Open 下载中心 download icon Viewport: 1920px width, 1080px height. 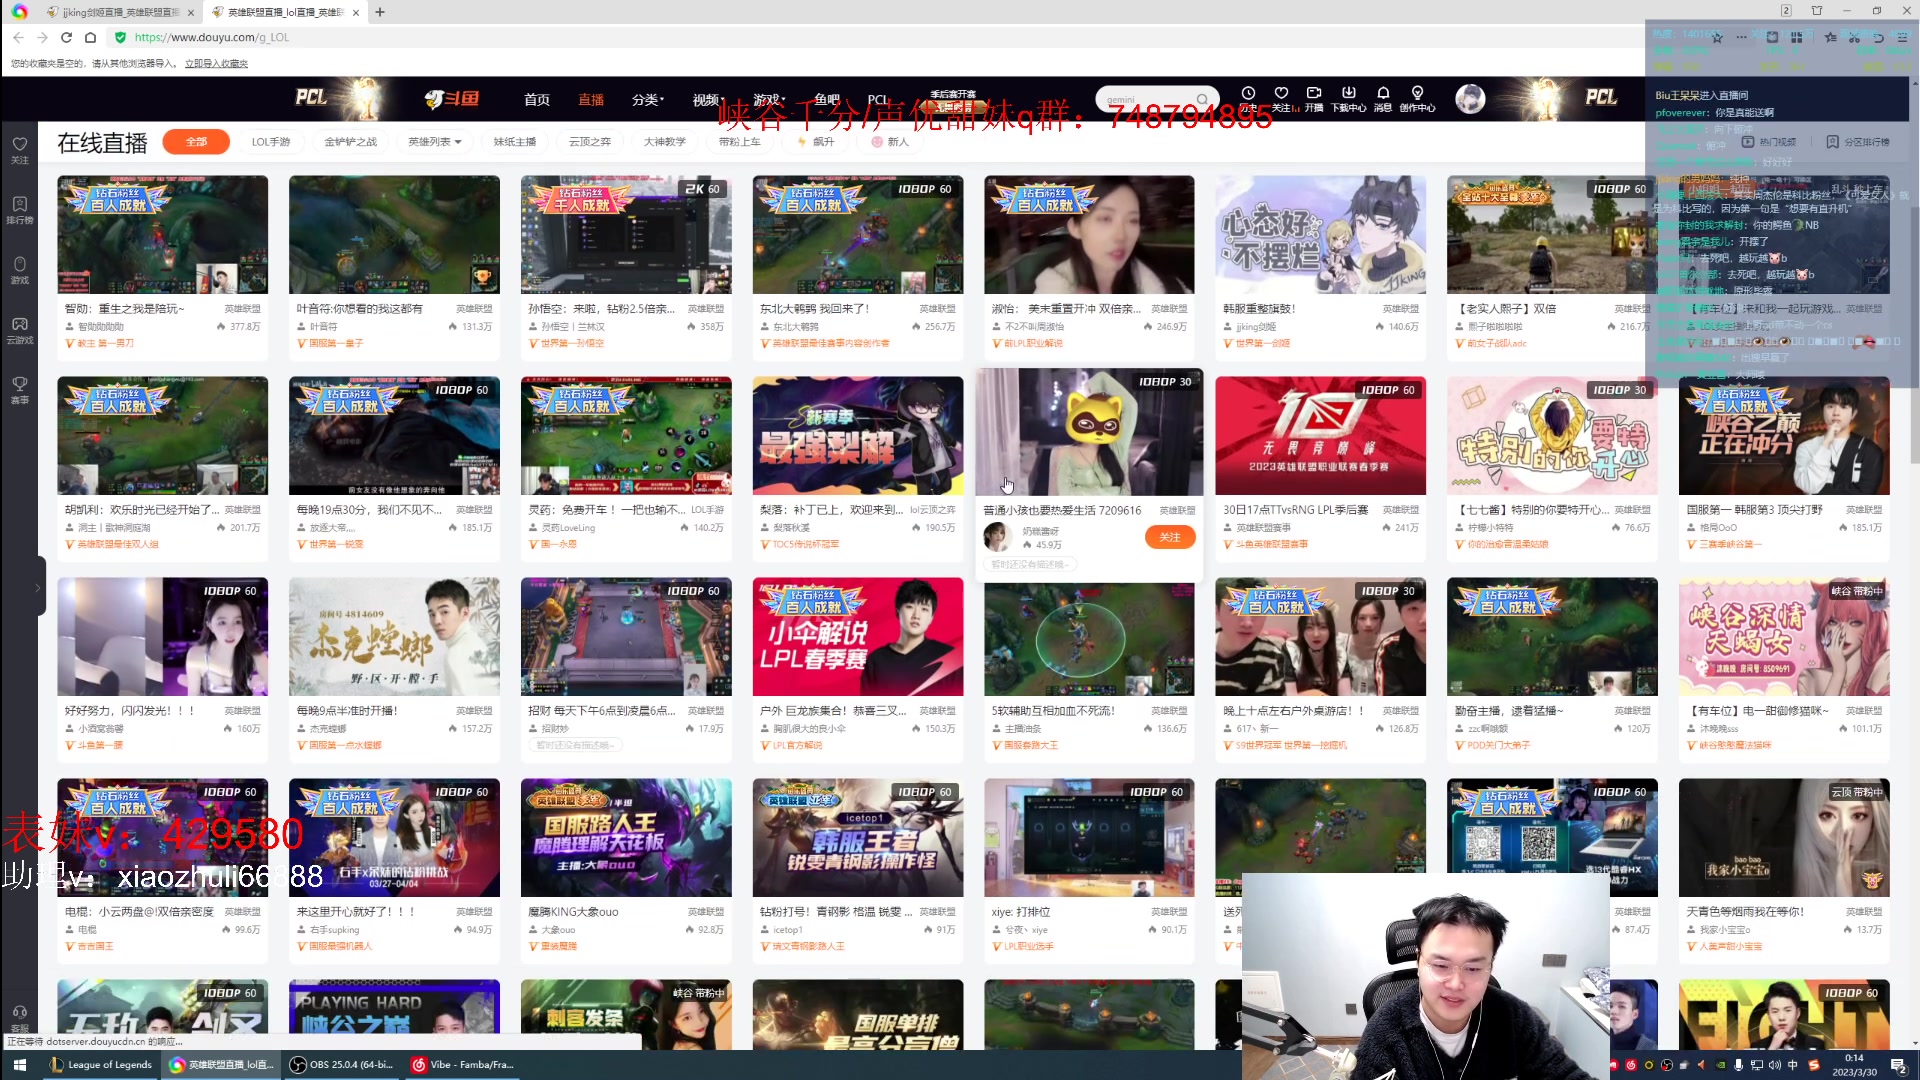[1348, 94]
